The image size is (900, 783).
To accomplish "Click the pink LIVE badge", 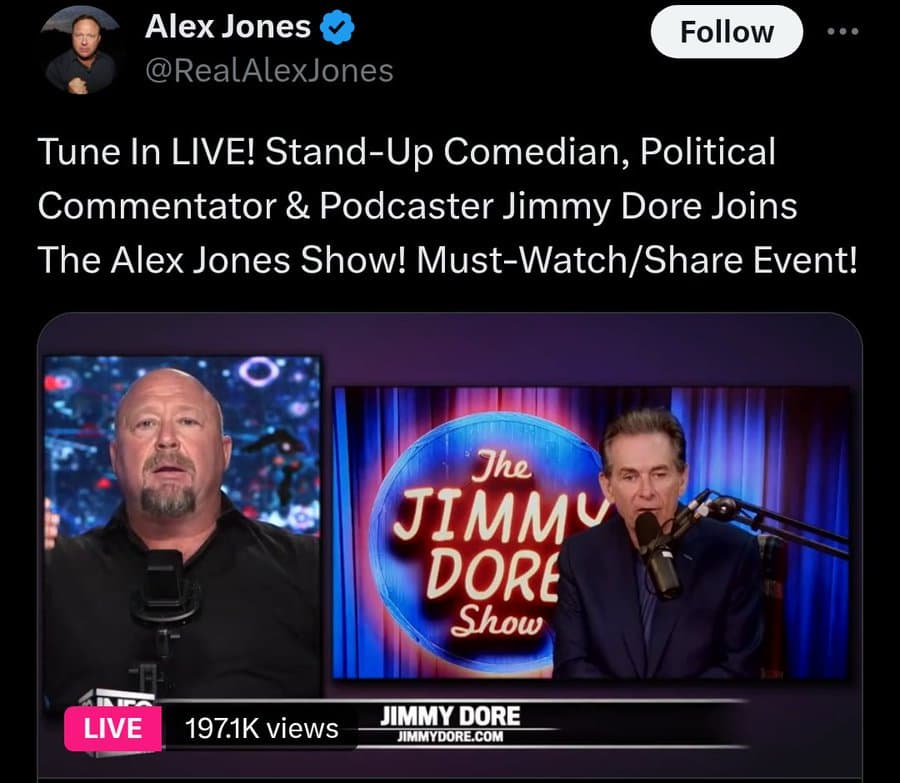I will pos(112,728).
